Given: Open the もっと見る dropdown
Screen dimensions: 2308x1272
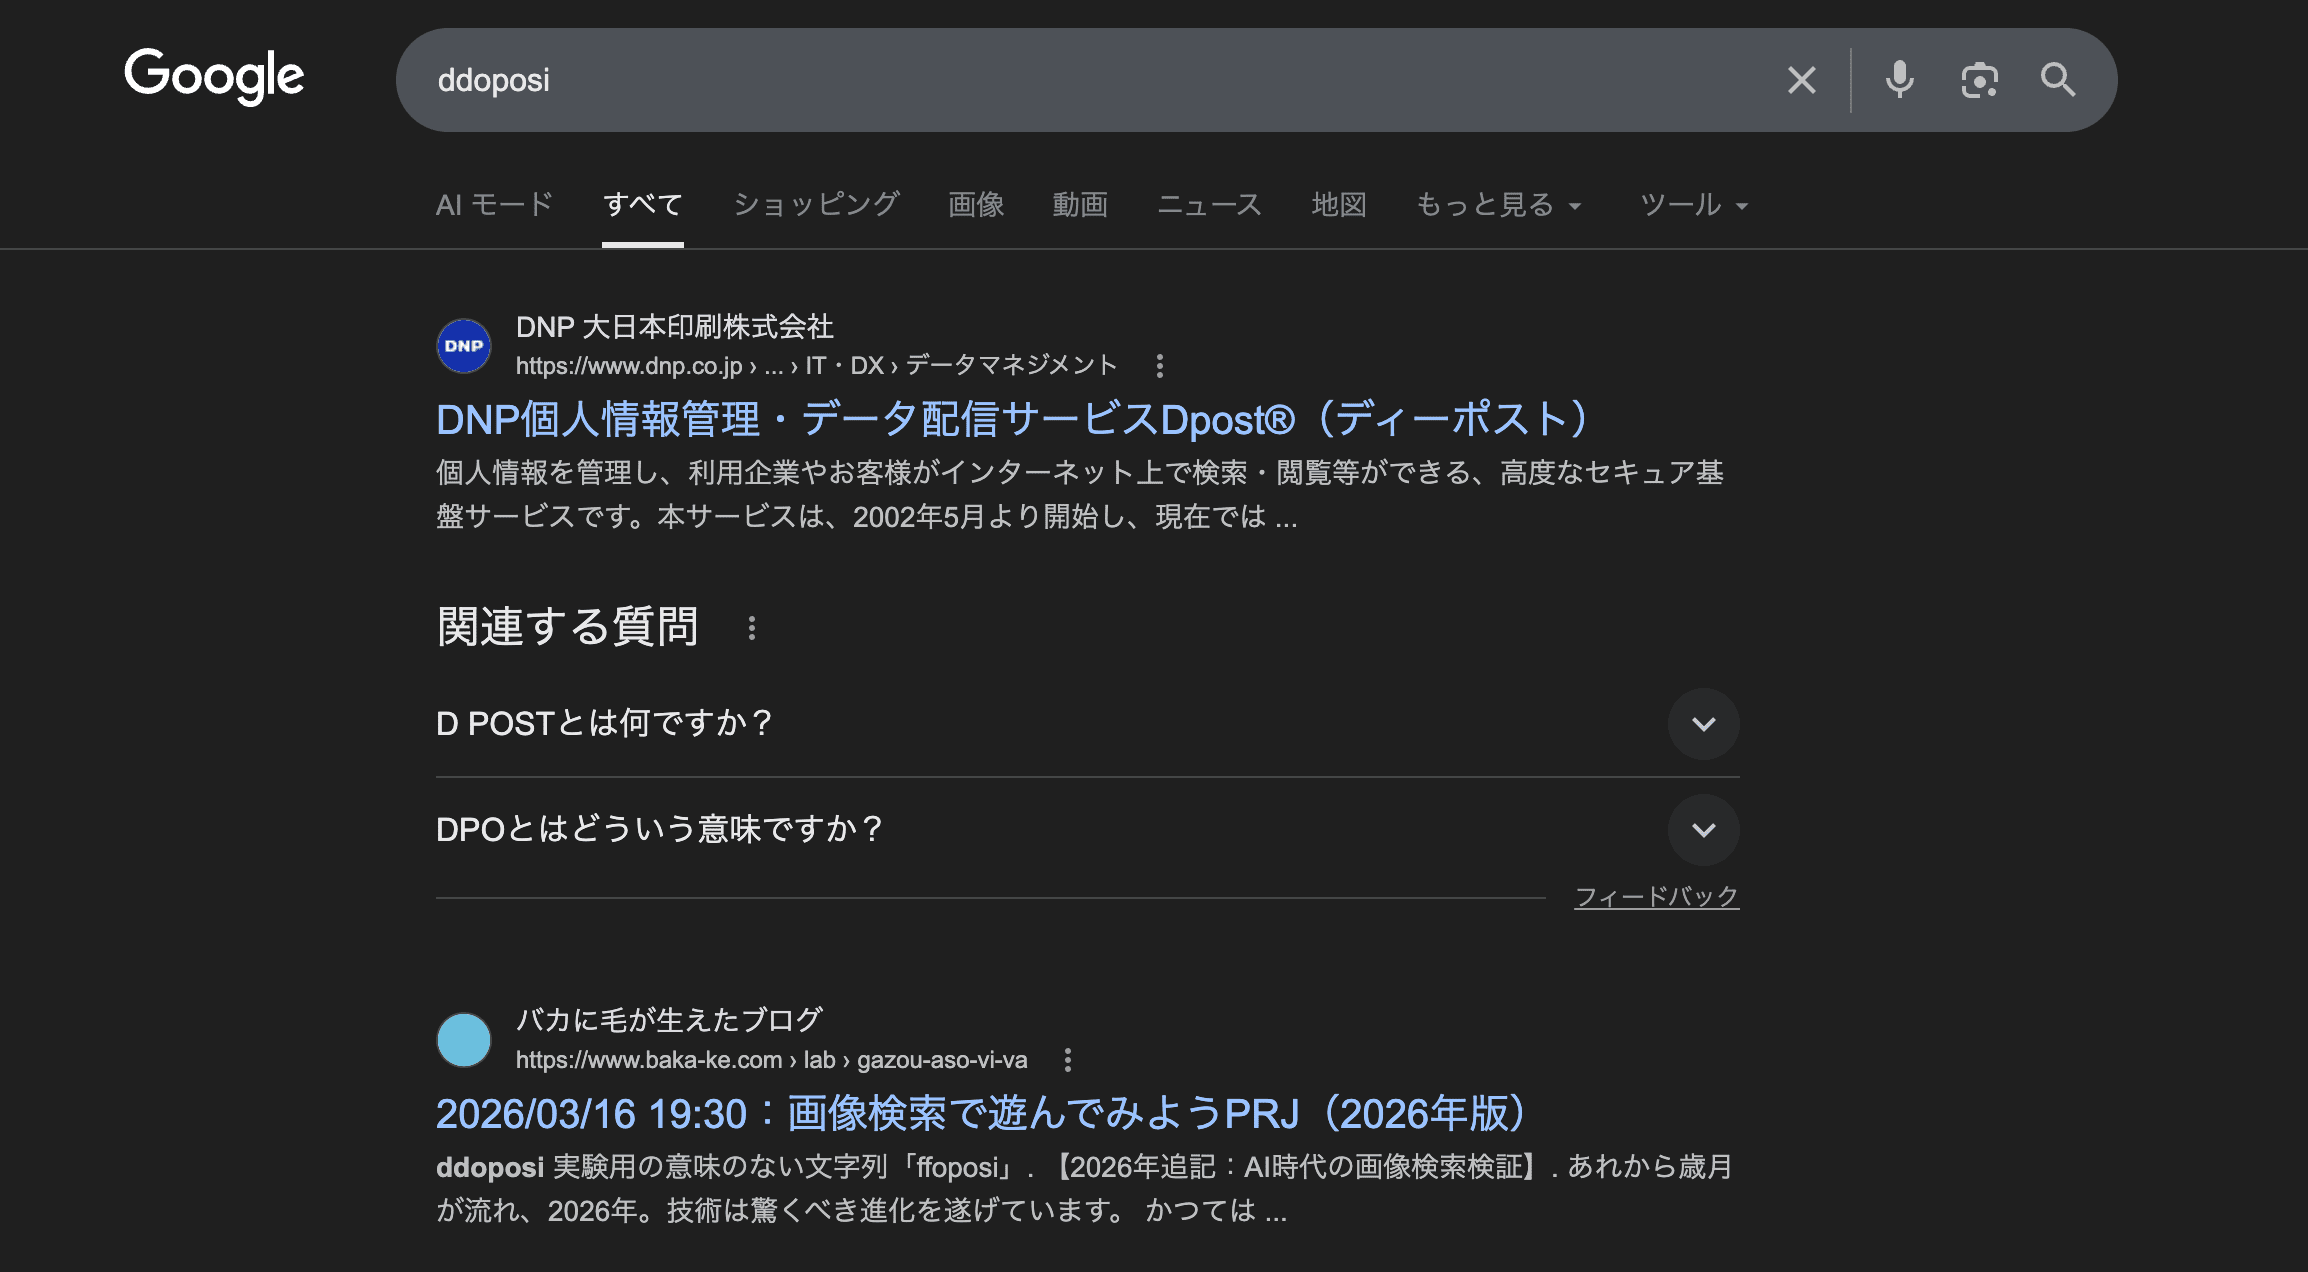Looking at the screenshot, I should coord(1498,205).
